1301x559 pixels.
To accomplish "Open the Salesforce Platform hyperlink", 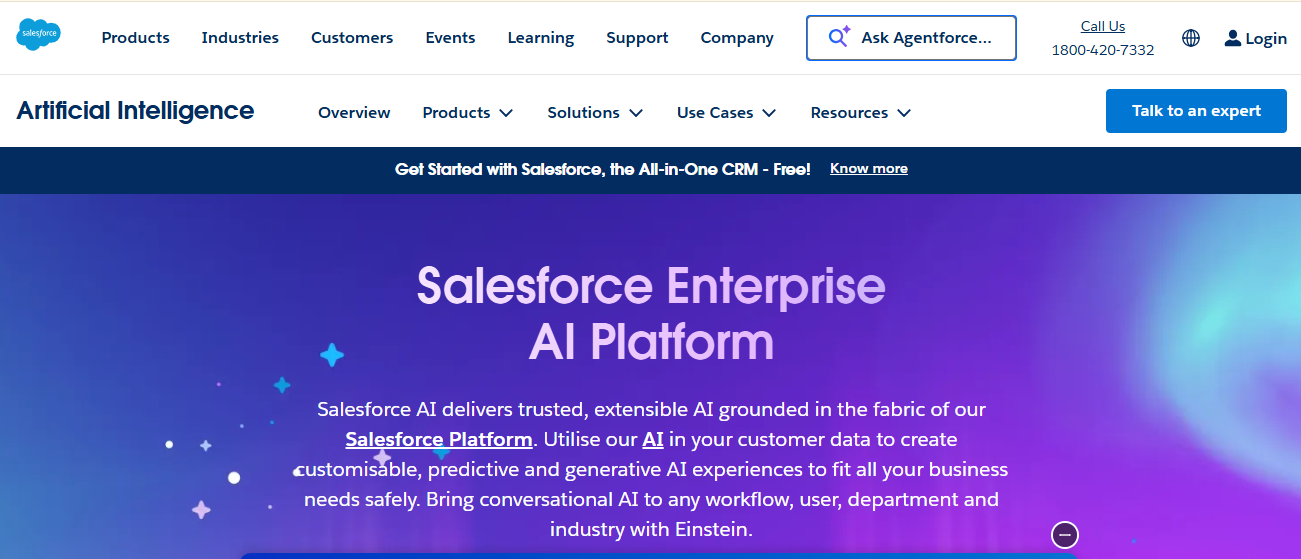I will [439, 439].
